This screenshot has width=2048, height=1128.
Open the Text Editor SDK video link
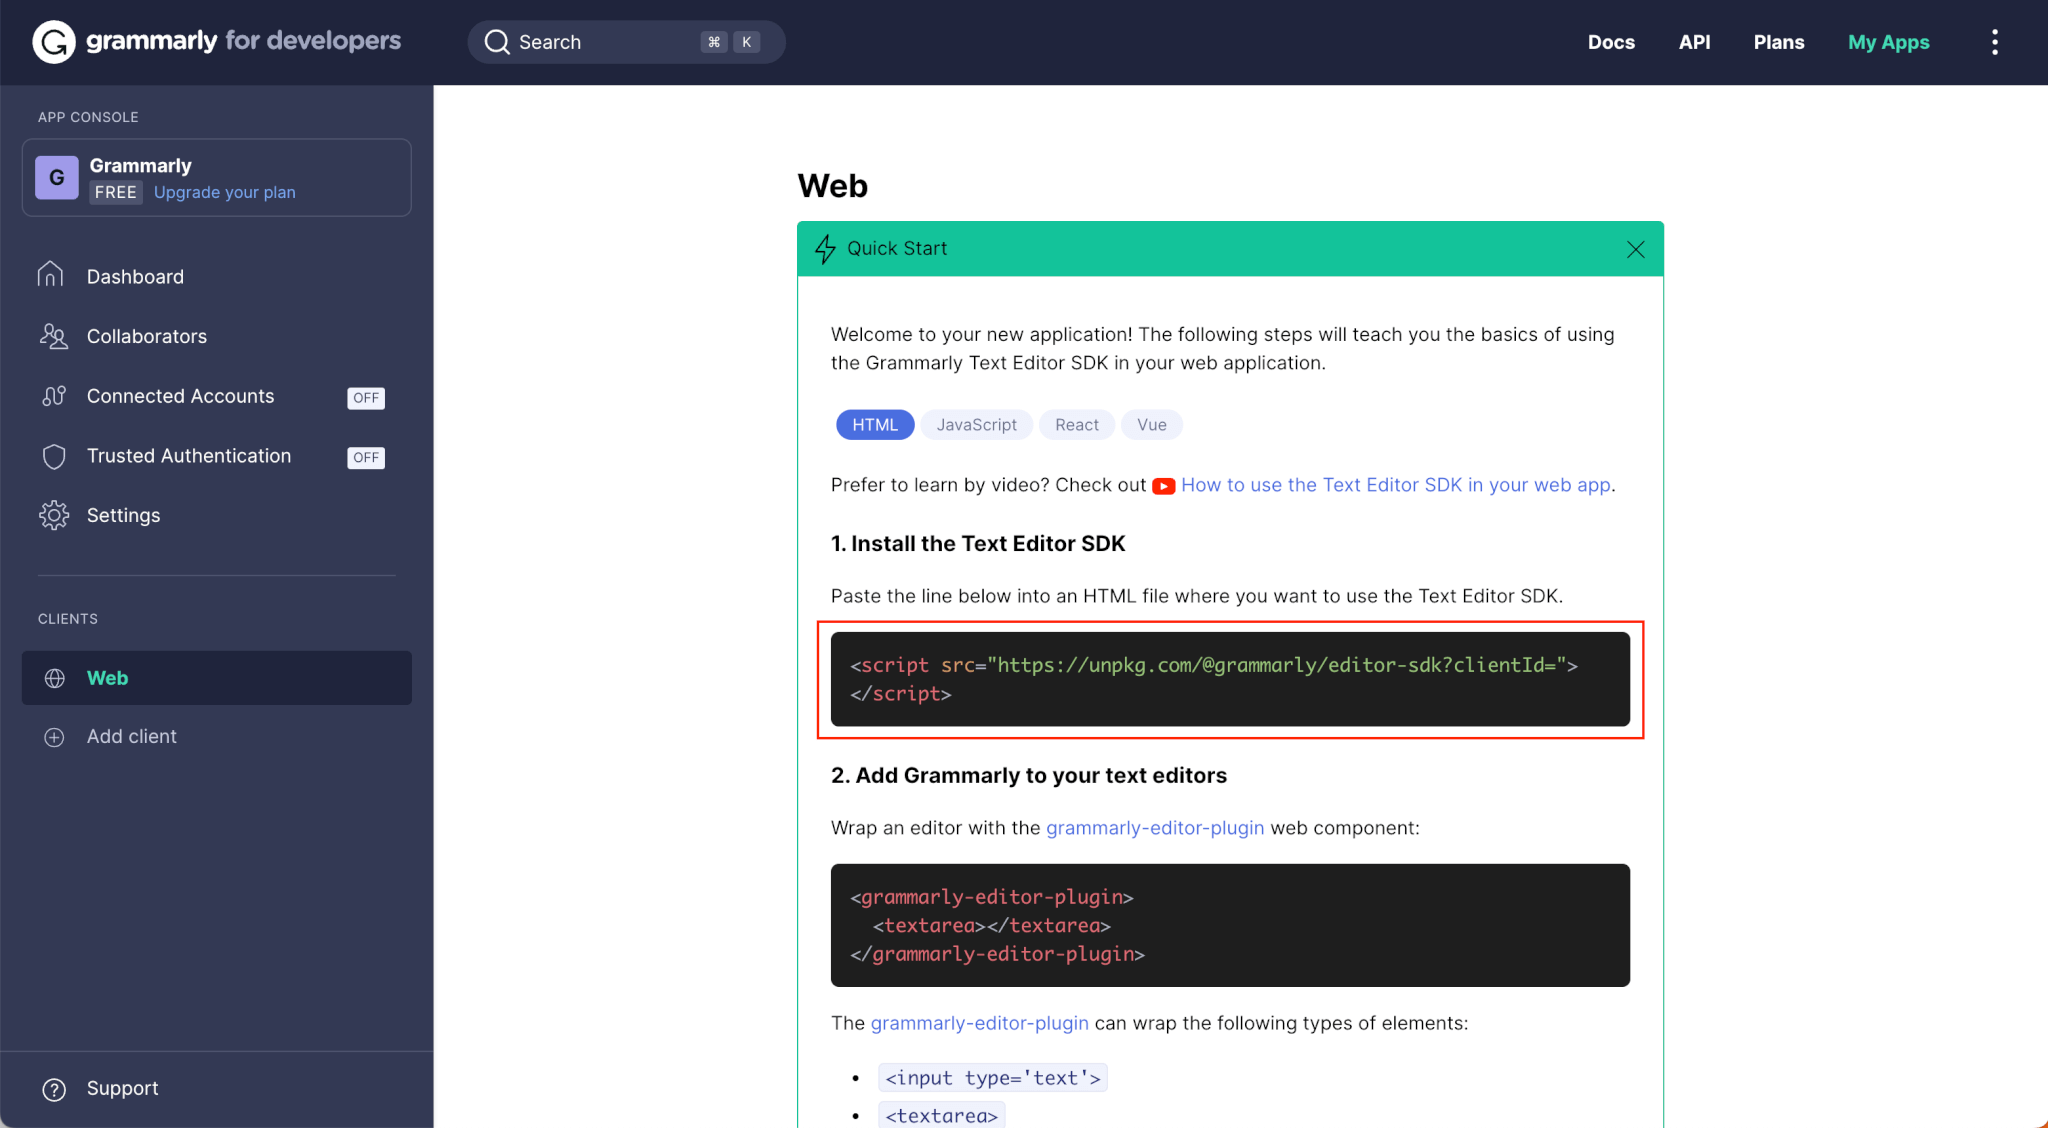[1396, 485]
